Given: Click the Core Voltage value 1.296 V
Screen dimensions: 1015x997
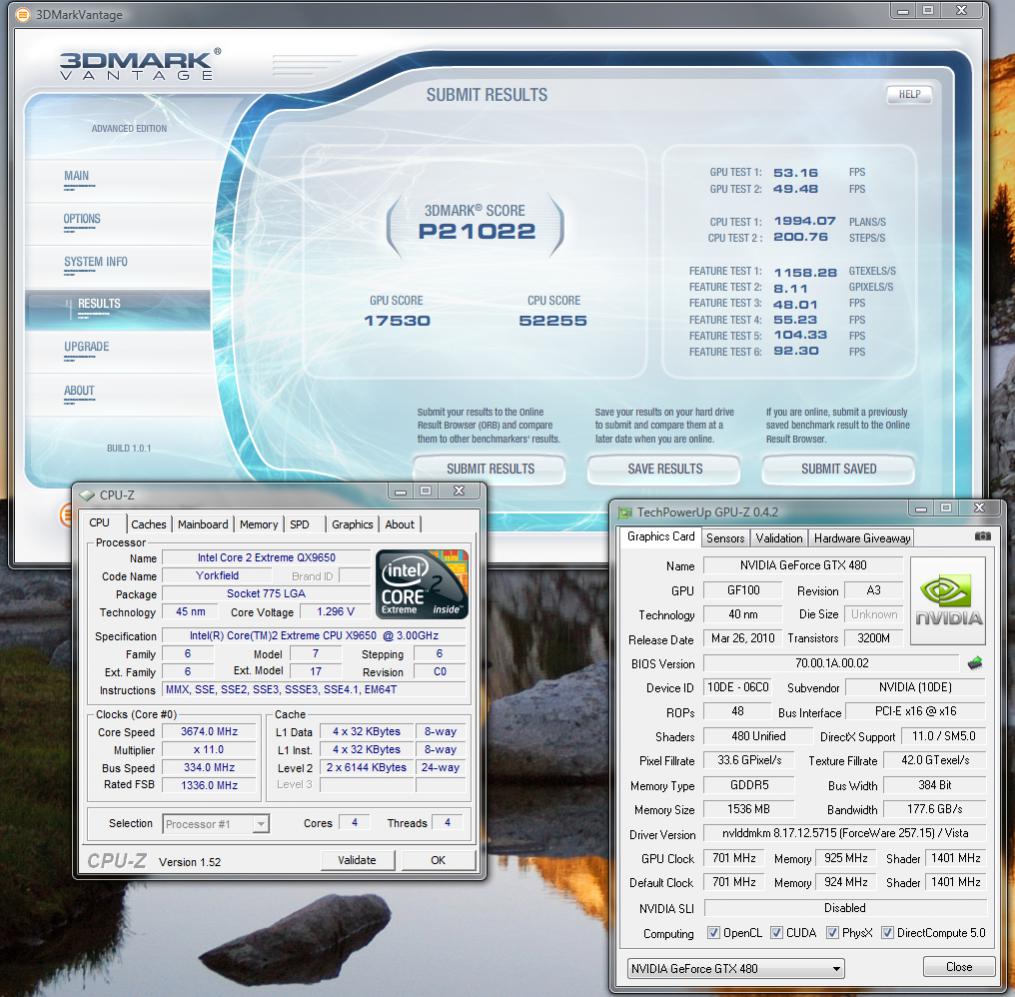Looking at the screenshot, I should [x=335, y=612].
